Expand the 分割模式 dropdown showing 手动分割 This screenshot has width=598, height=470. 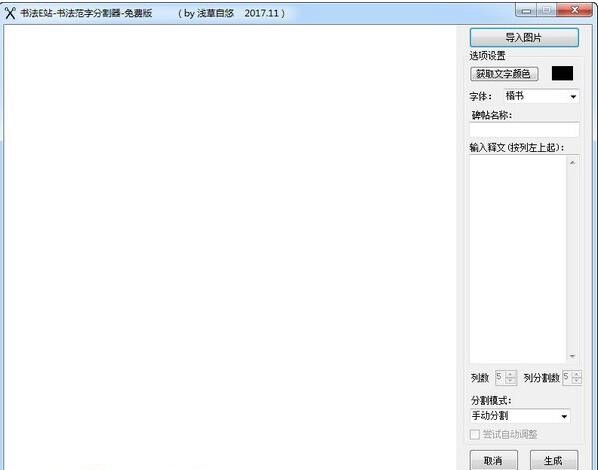(x=564, y=416)
